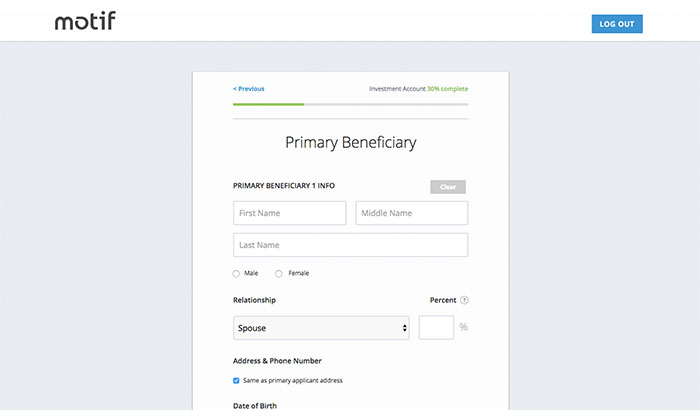Focus the First Name field
Image resolution: width=700 pixels, height=420 pixels.
point(289,213)
